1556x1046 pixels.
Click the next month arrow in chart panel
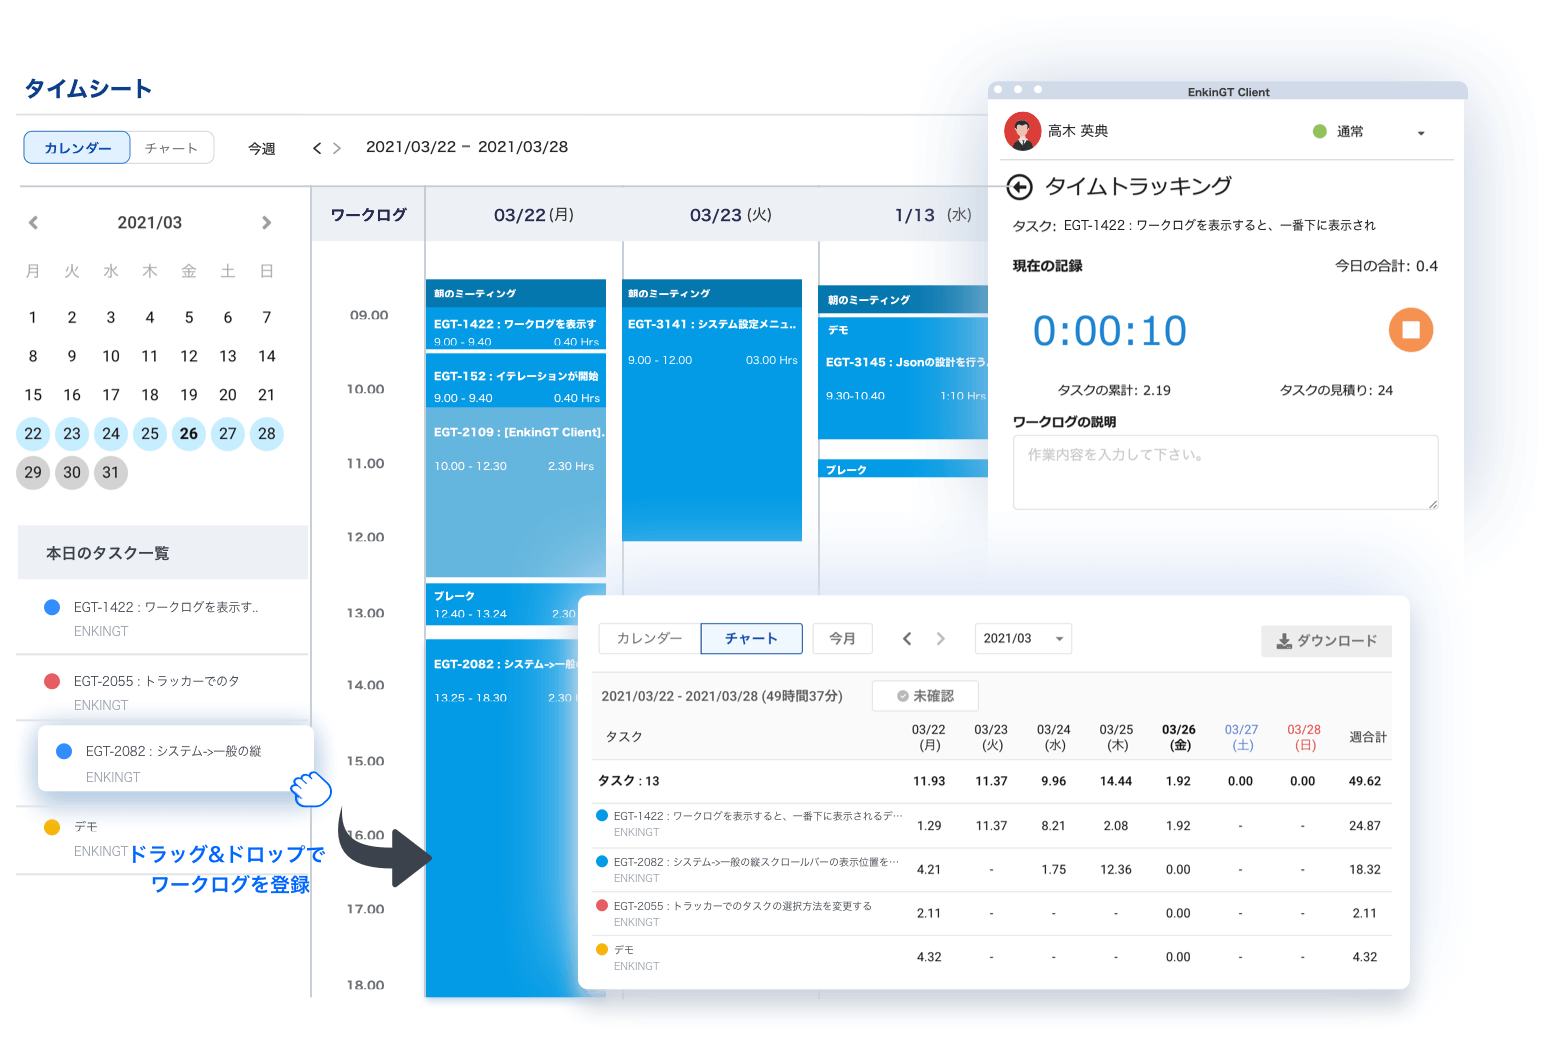click(940, 639)
